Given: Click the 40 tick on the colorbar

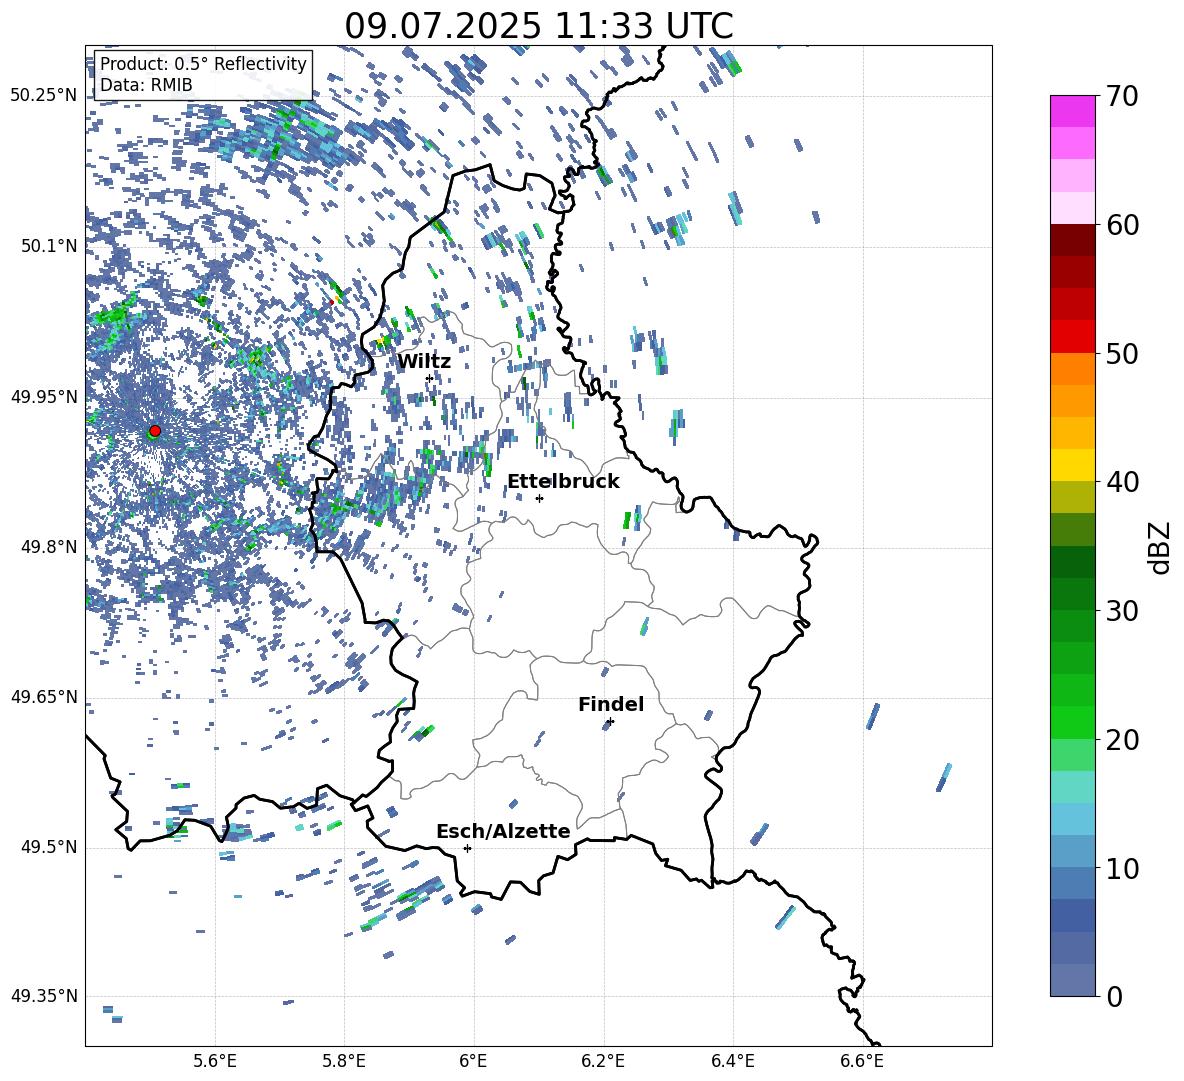Looking at the screenshot, I should 1122,482.
